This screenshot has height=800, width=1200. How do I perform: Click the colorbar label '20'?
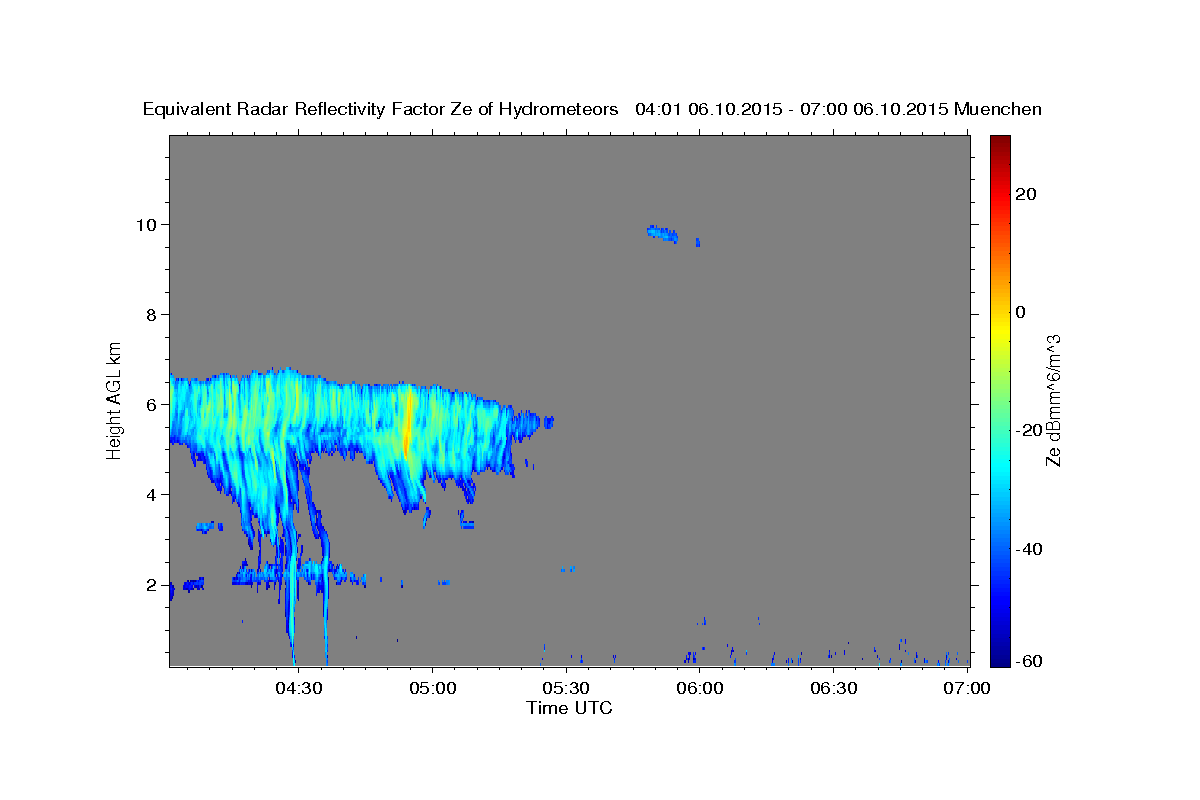(1025, 194)
